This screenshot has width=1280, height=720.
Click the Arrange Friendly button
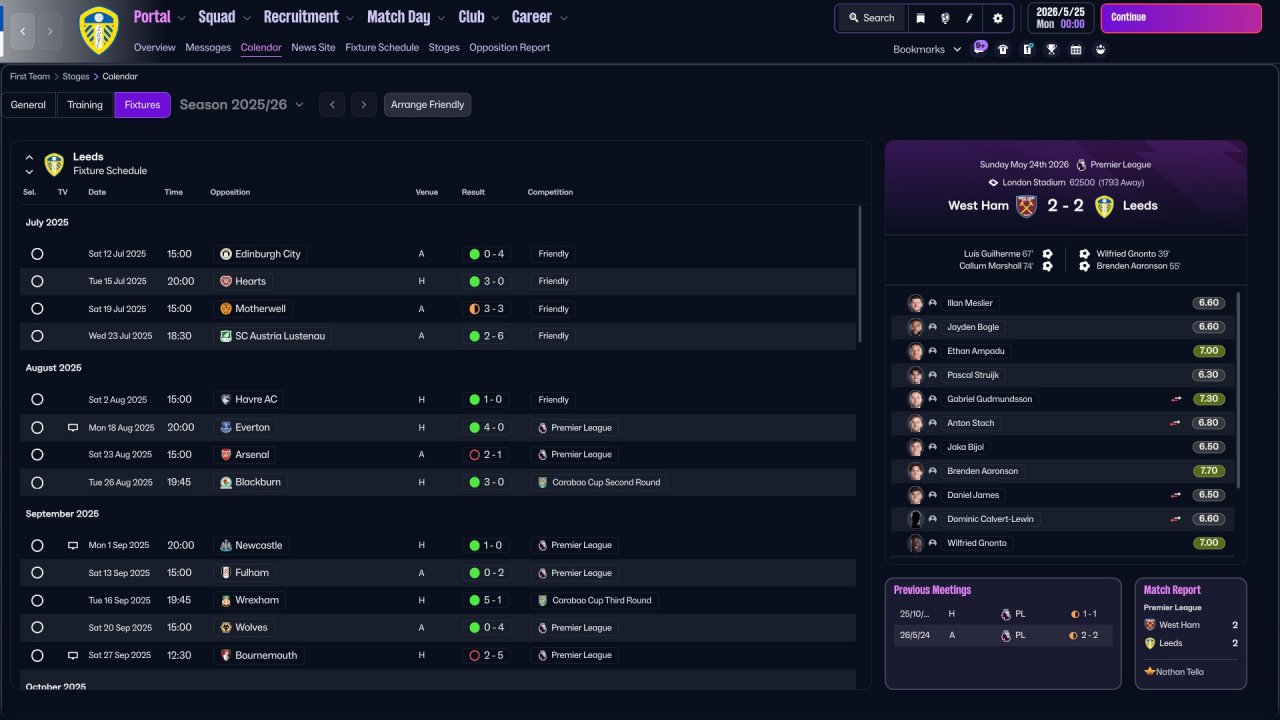(x=427, y=105)
